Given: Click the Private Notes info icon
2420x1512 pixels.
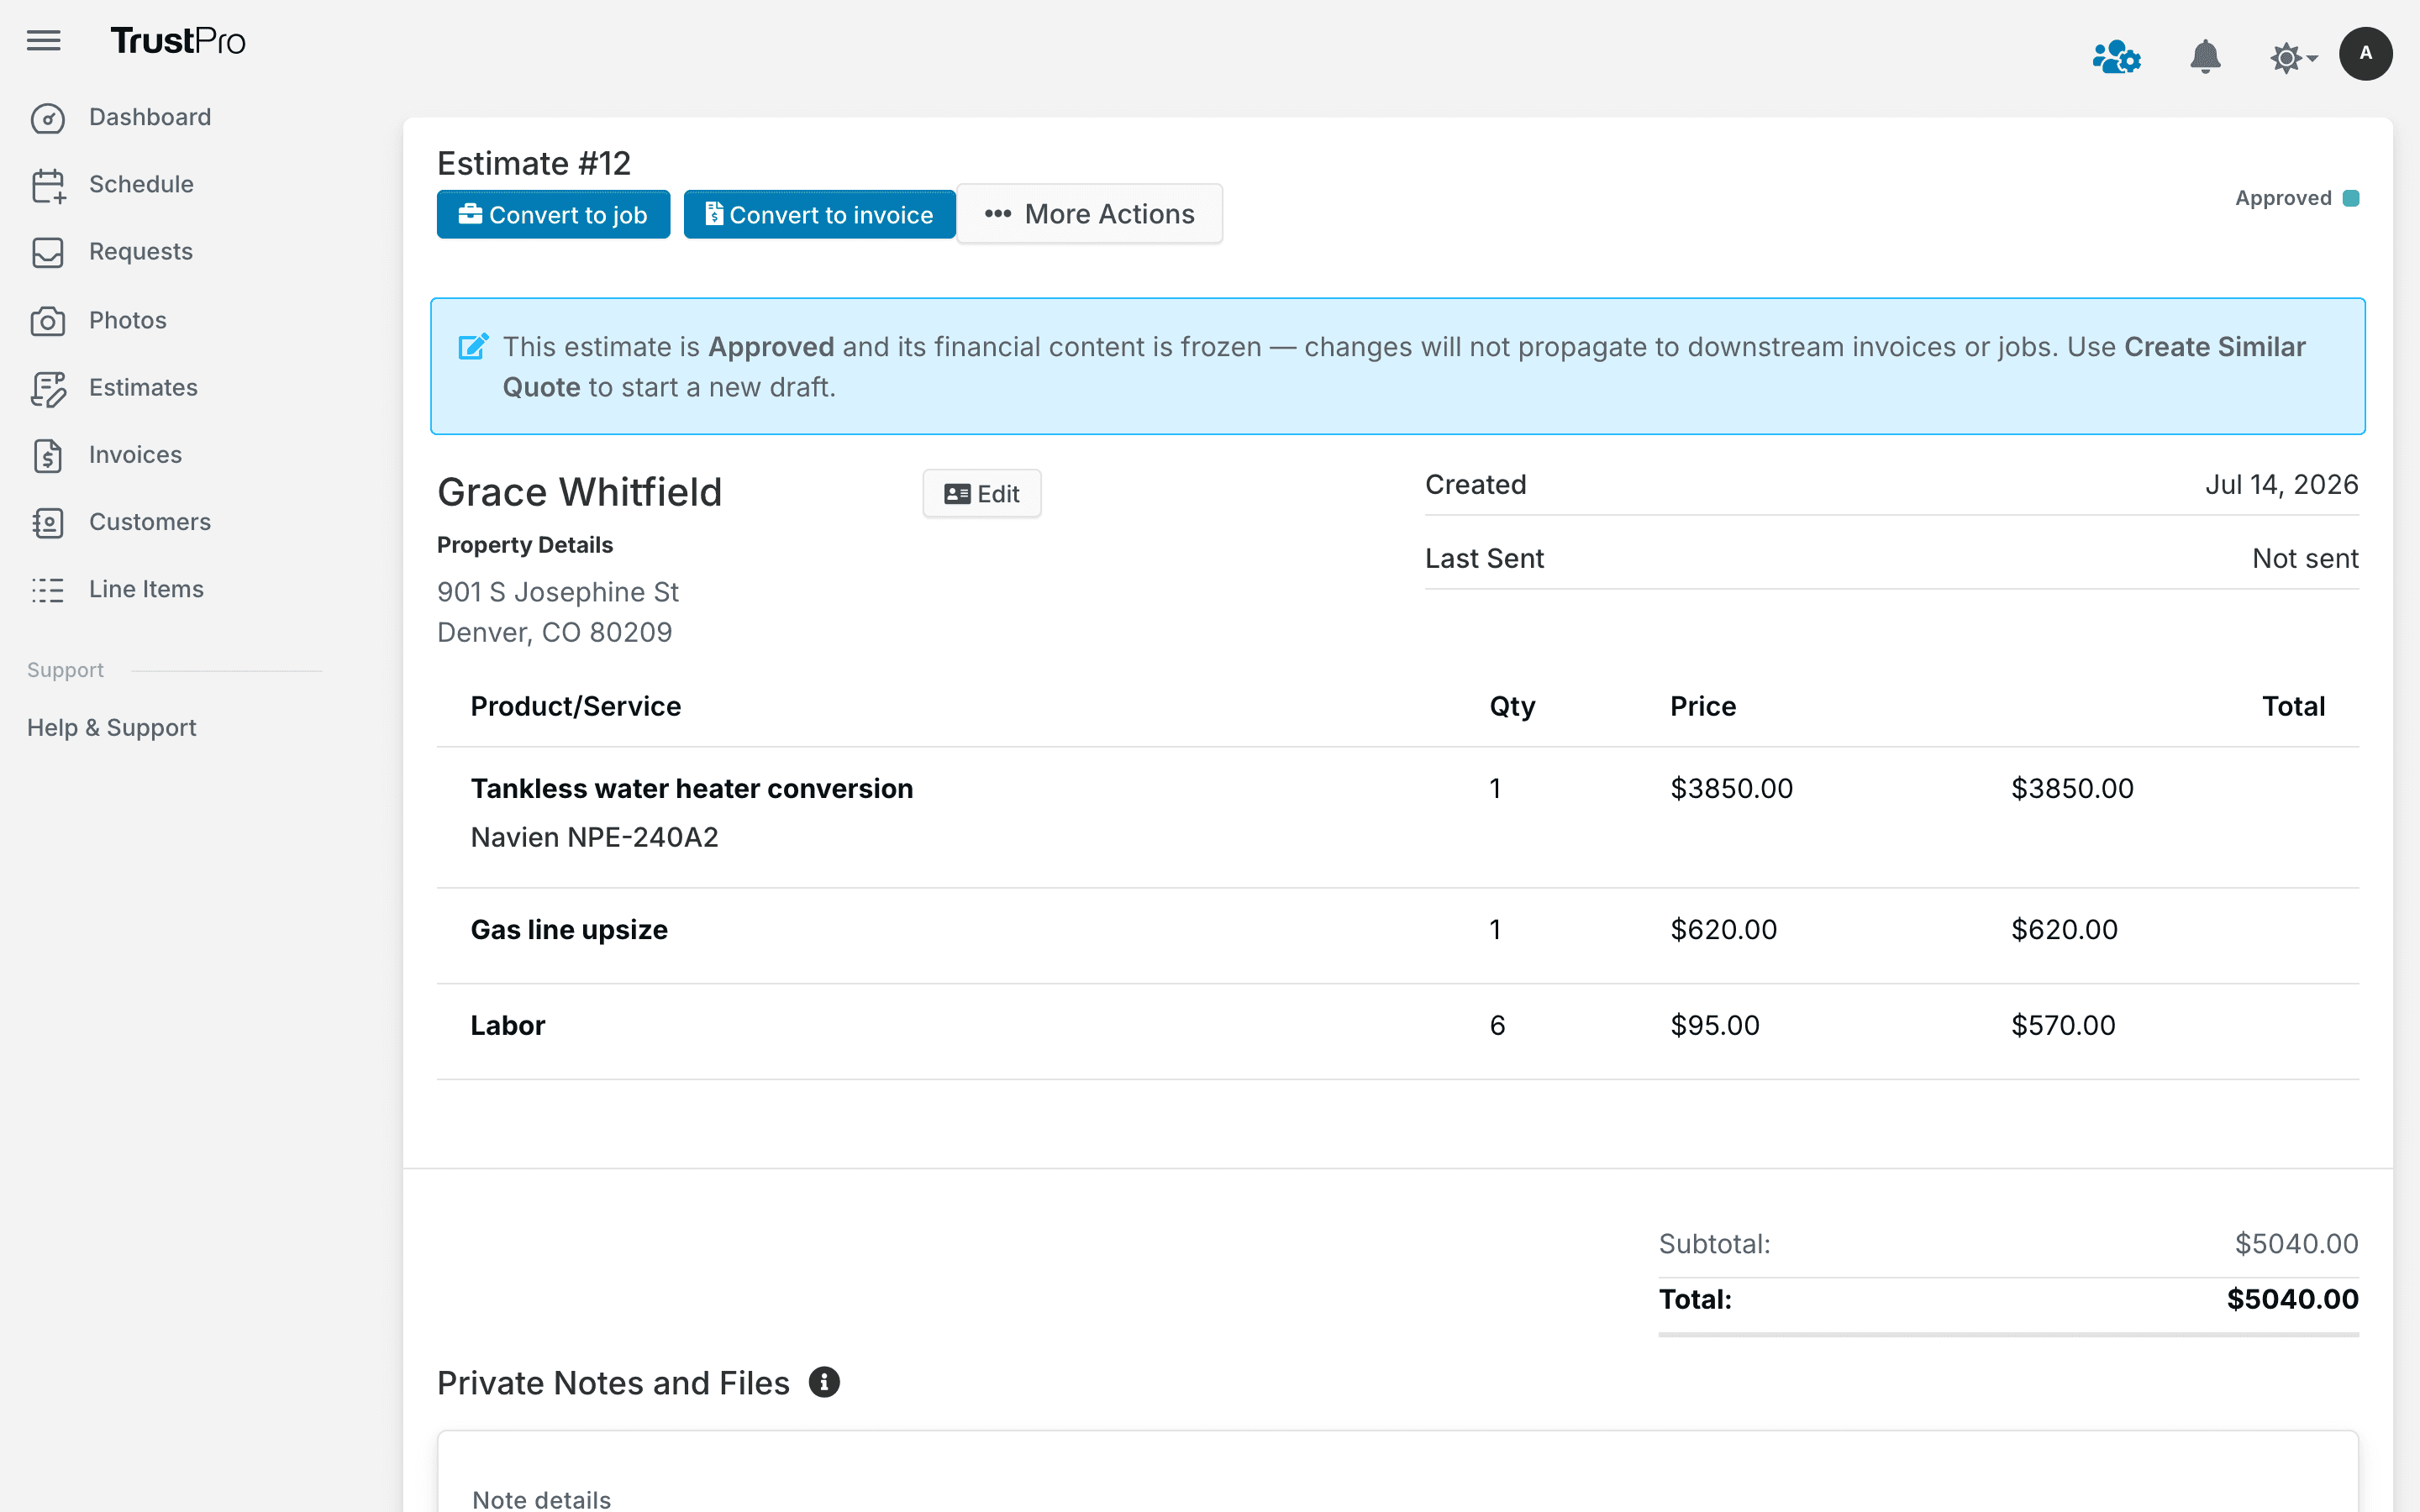Looking at the screenshot, I should [824, 1382].
